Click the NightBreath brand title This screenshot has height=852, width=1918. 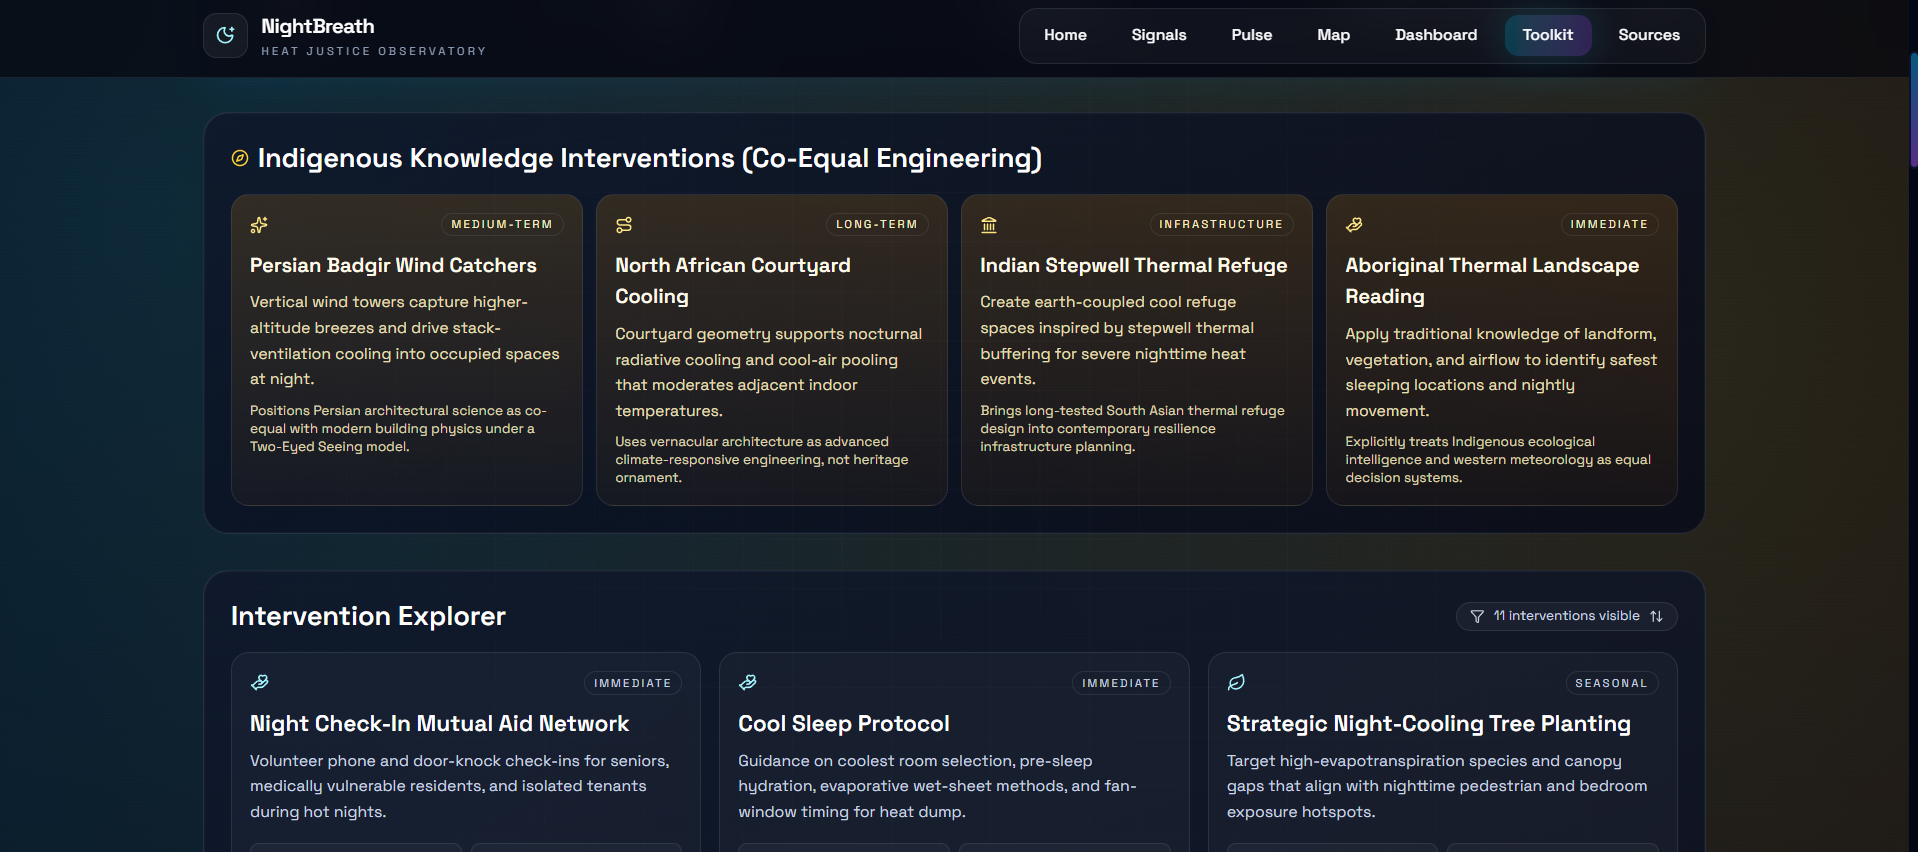coord(318,26)
